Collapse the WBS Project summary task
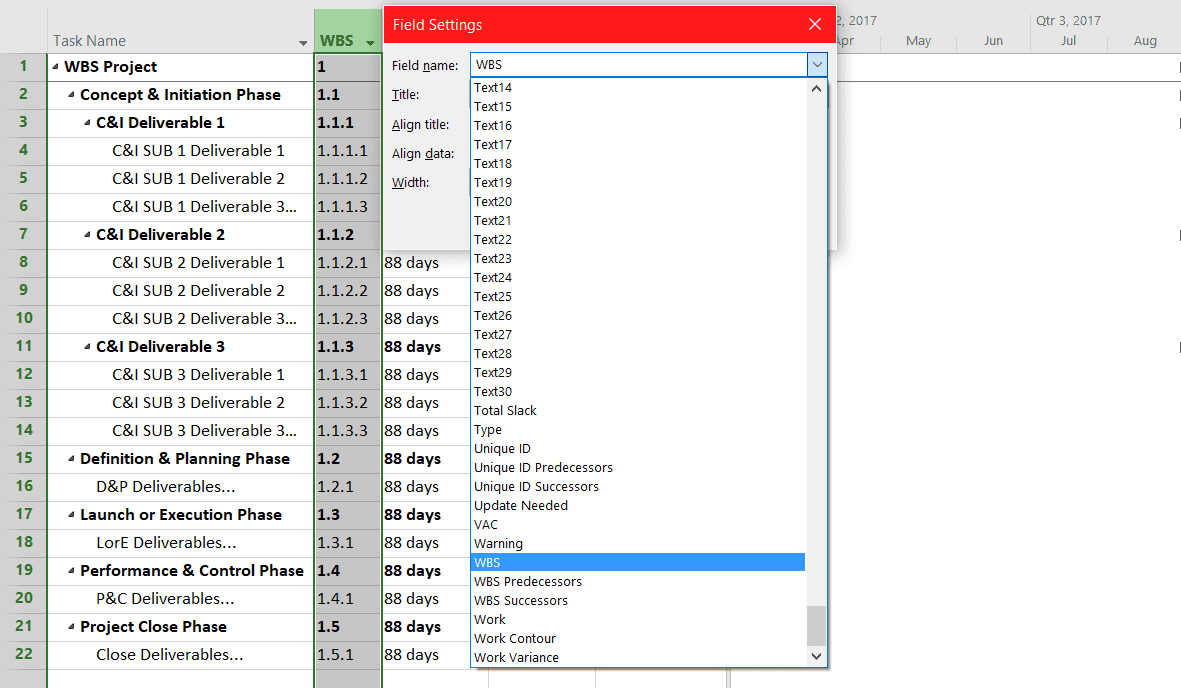The width and height of the screenshot is (1181, 688). tap(55, 66)
